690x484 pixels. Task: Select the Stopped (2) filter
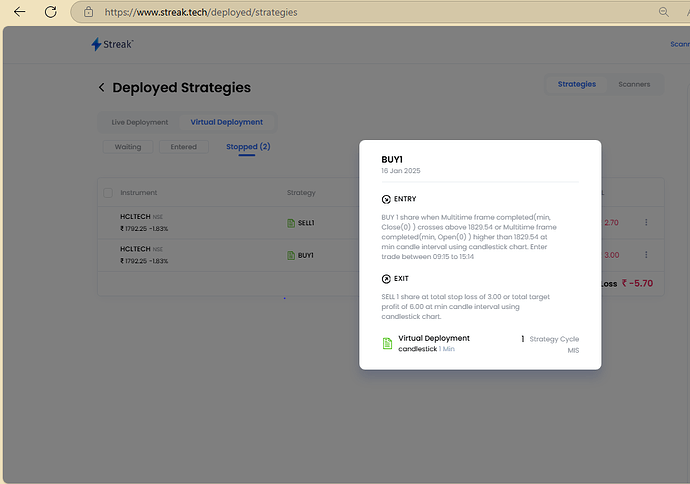(x=248, y=147)
